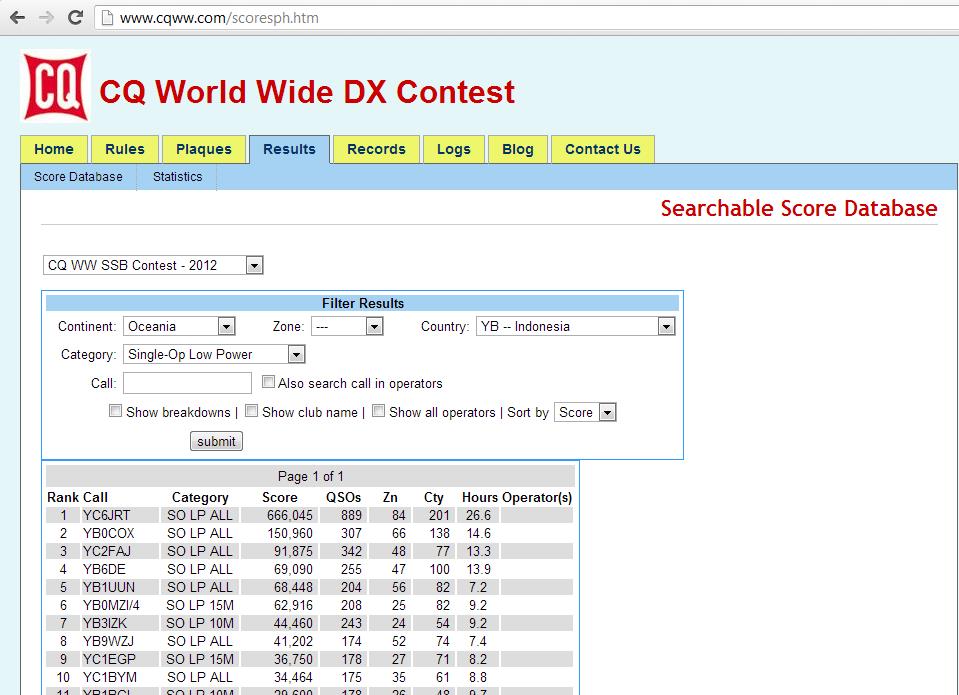Click the score 666,045
This screenshot has width=959, height=695.
tap(290, 516)
